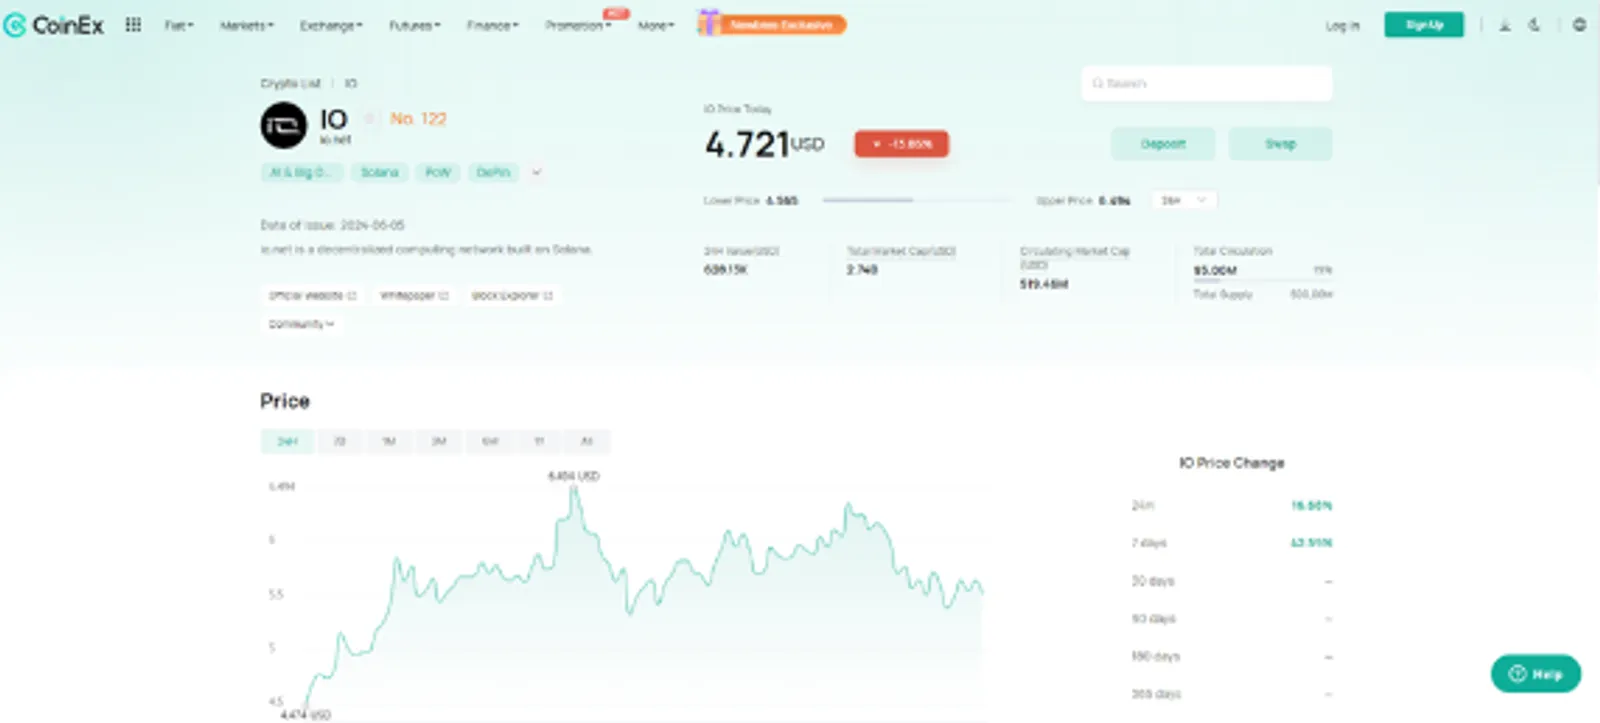
Task: Click the gift box promo icon
Action: pos(708,23)
